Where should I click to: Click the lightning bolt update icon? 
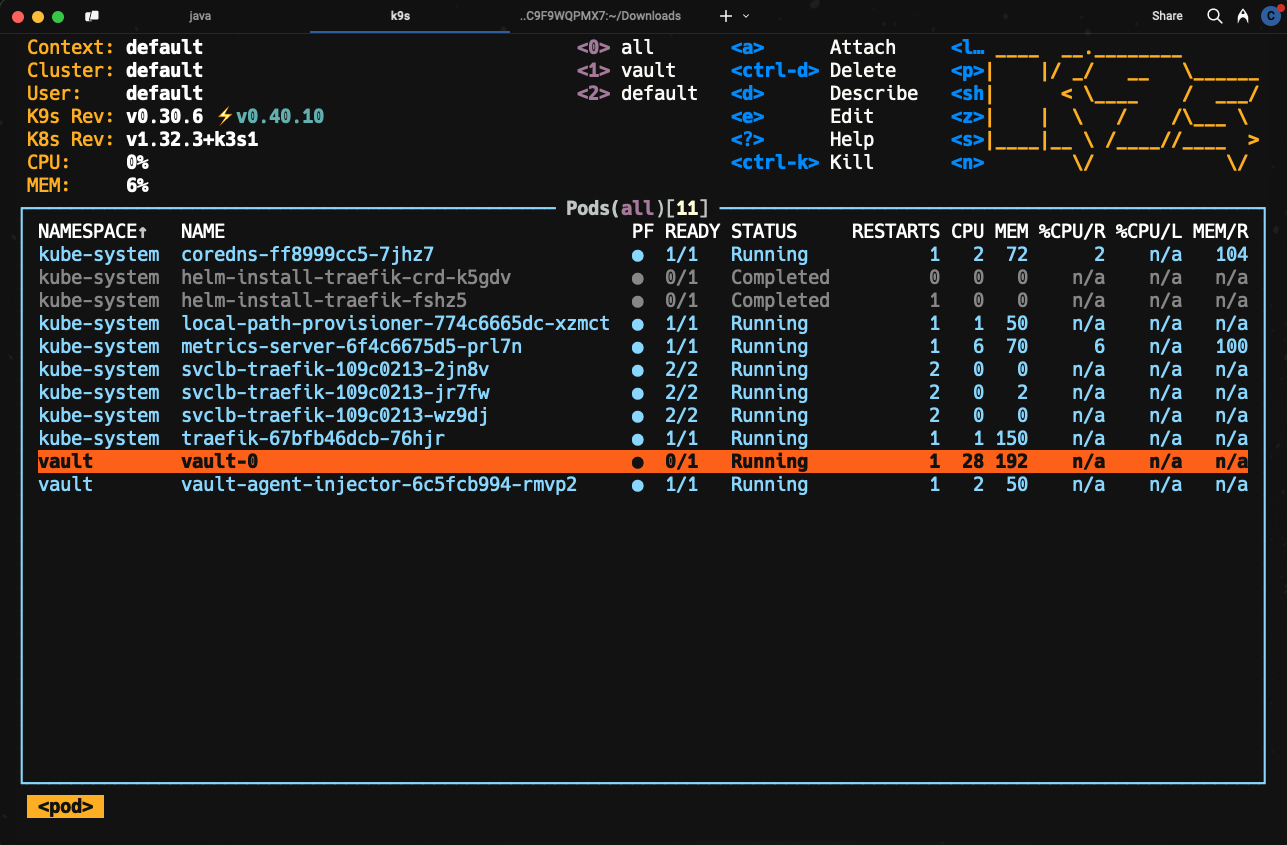point(225,116)
